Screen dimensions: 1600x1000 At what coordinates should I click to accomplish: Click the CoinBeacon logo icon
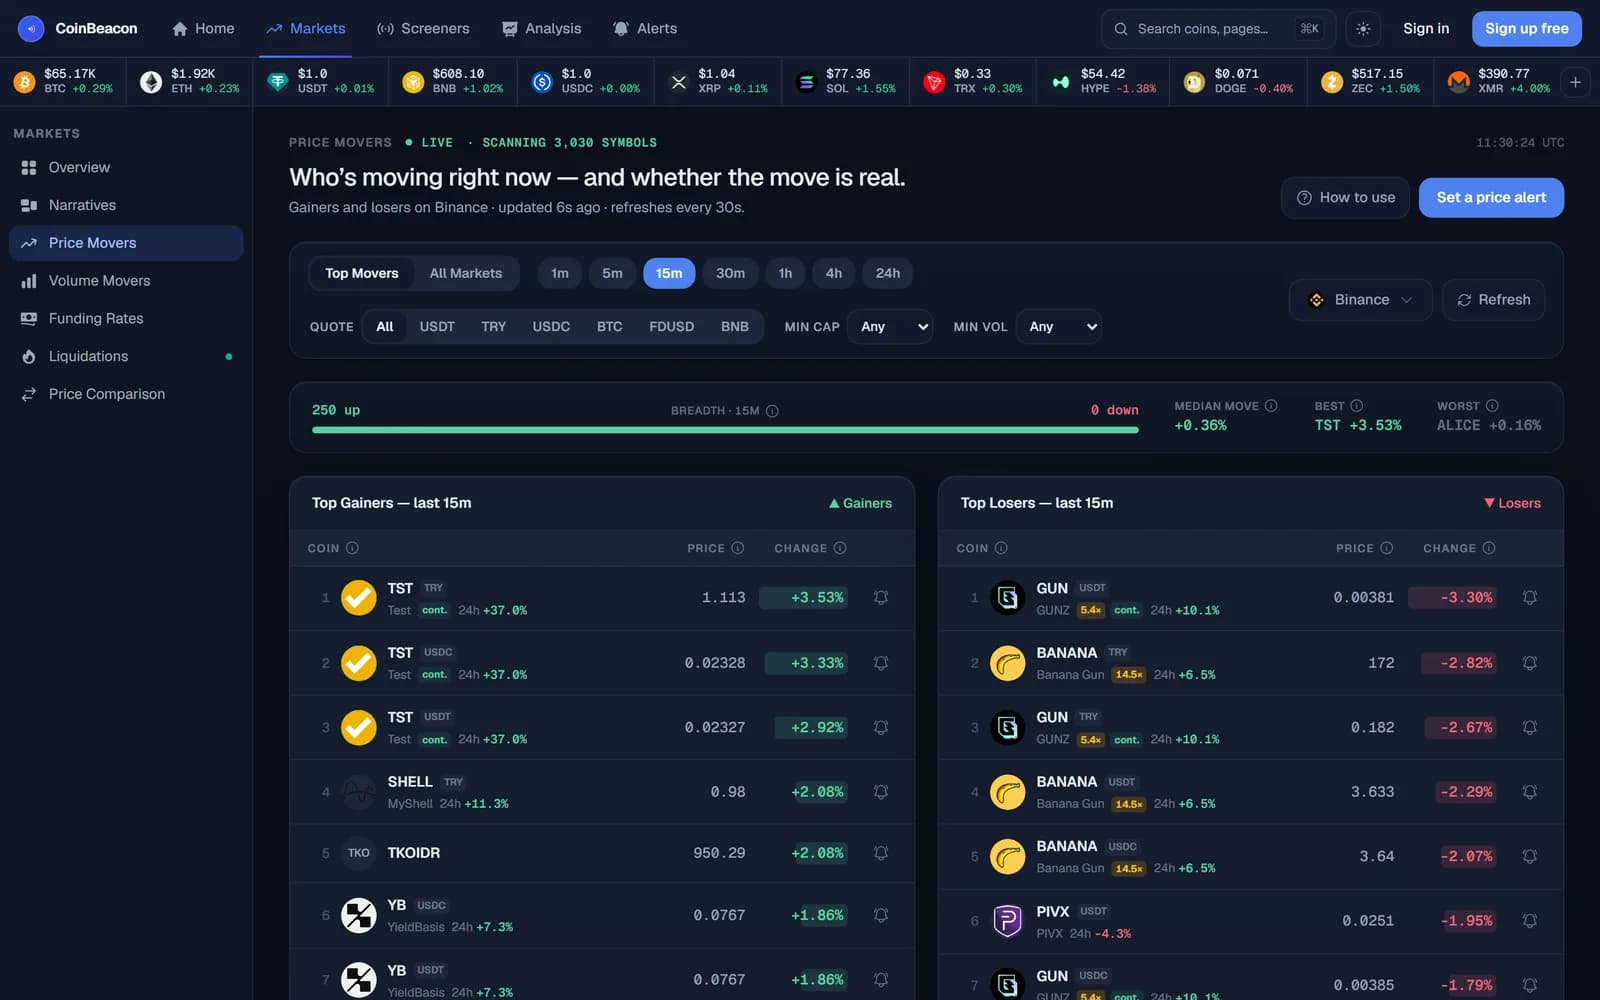(31, 29)
